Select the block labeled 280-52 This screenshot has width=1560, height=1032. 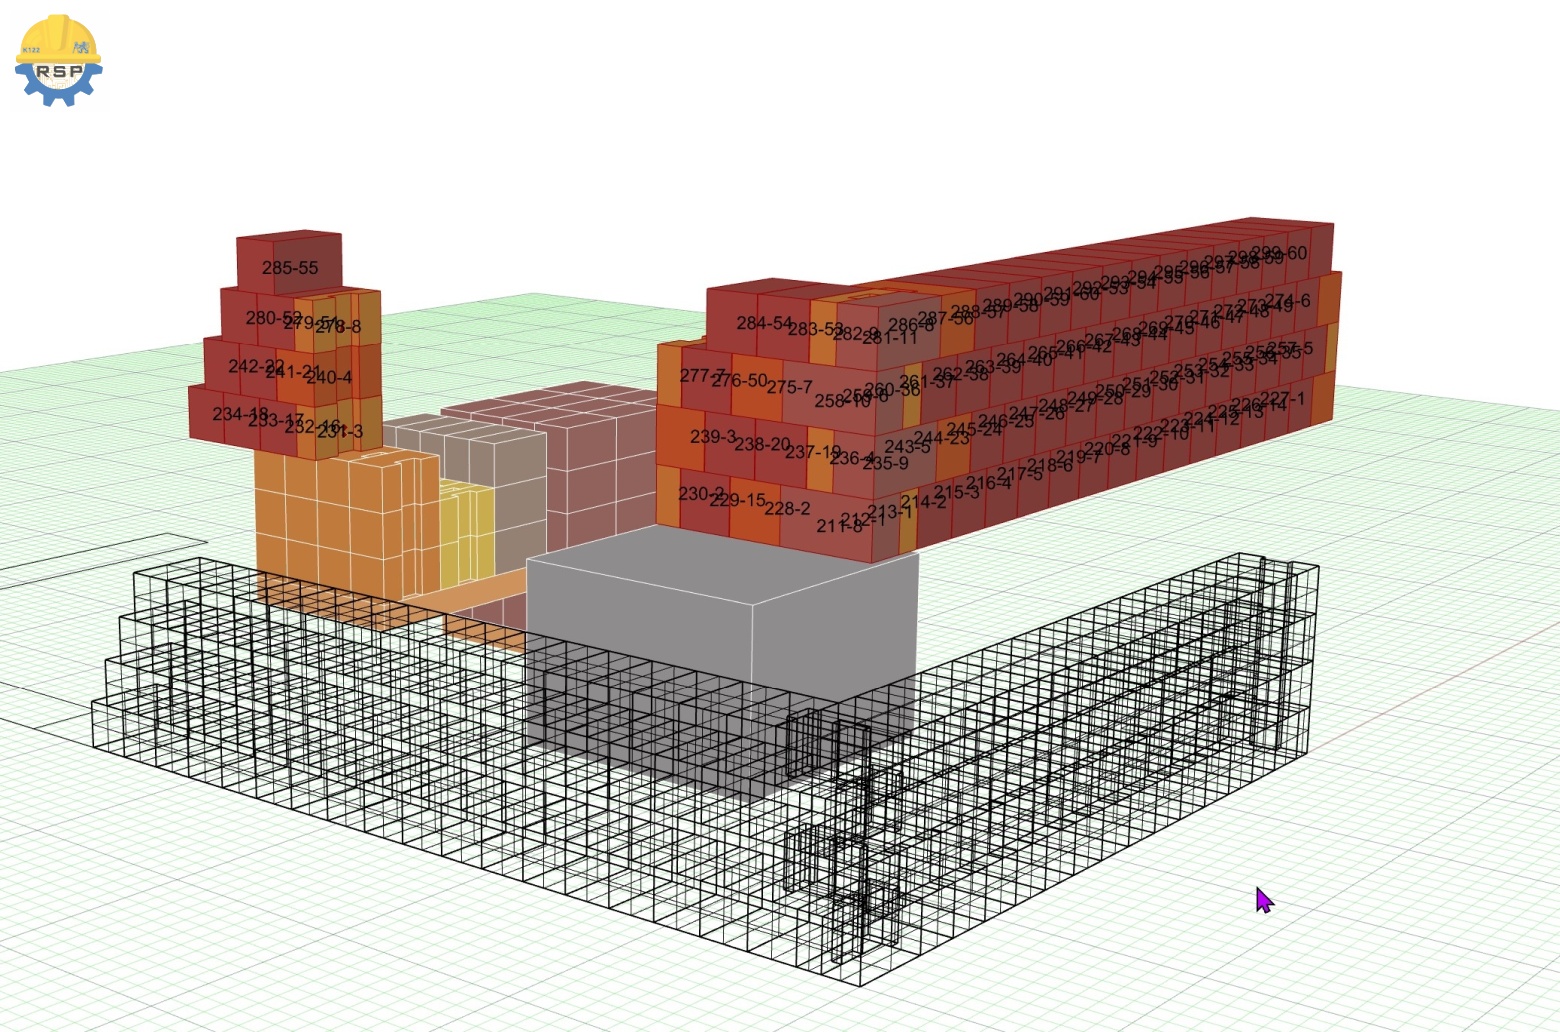pos(274,318)
